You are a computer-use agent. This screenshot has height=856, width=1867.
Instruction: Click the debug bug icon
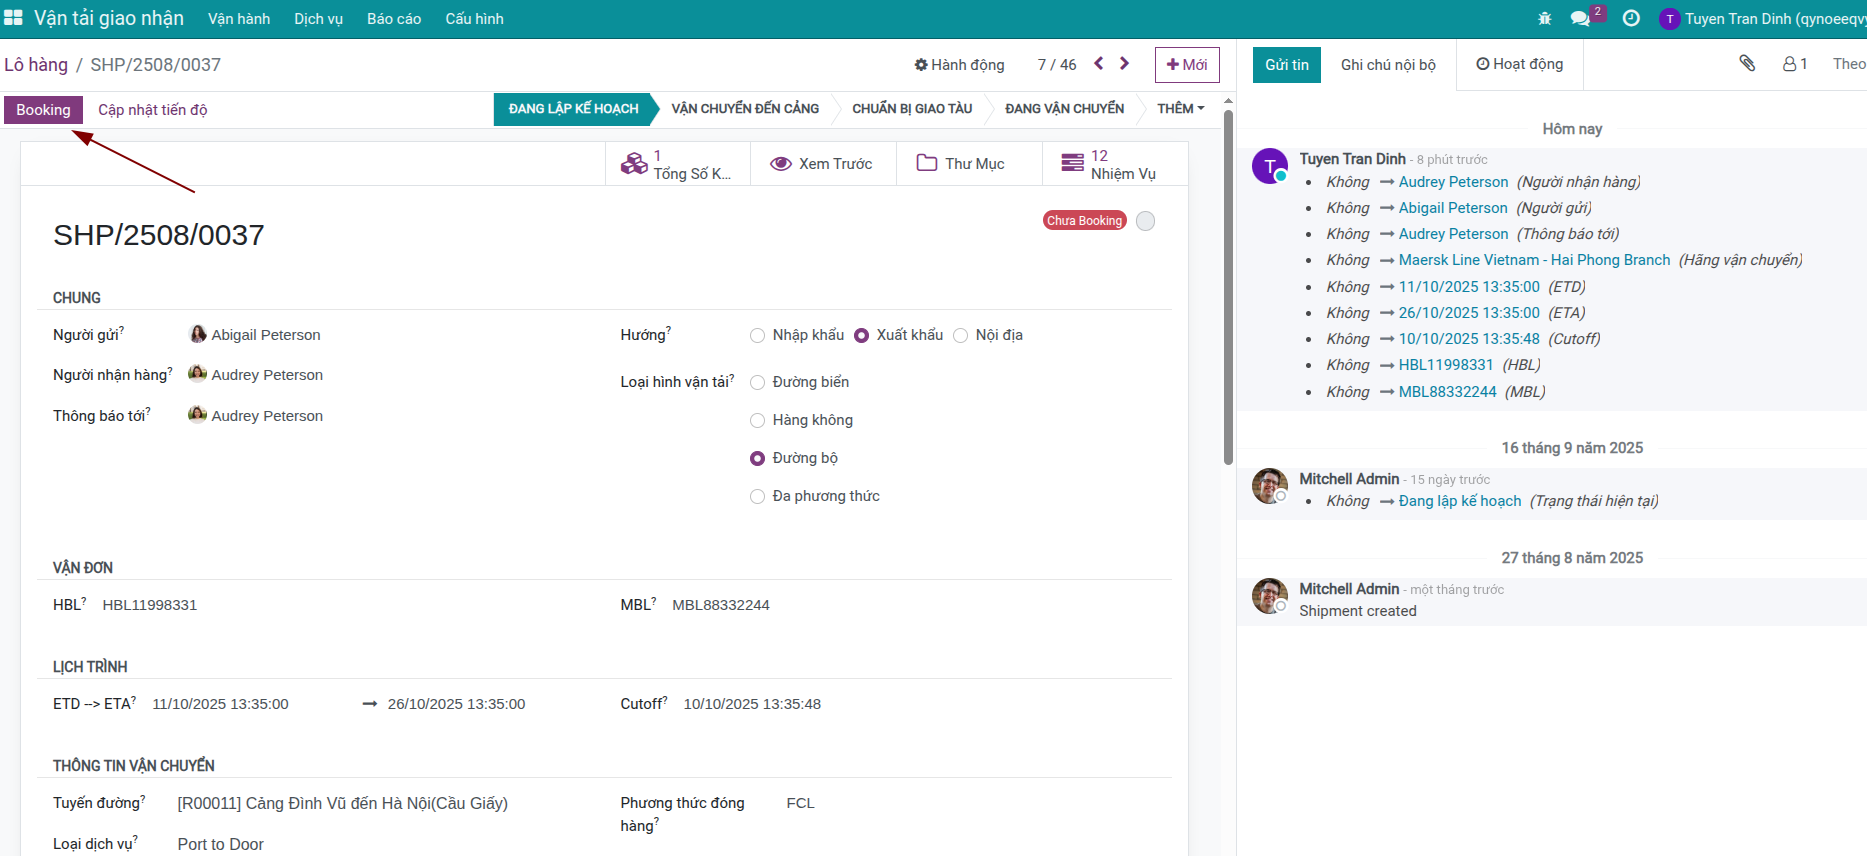(1545, 19)
